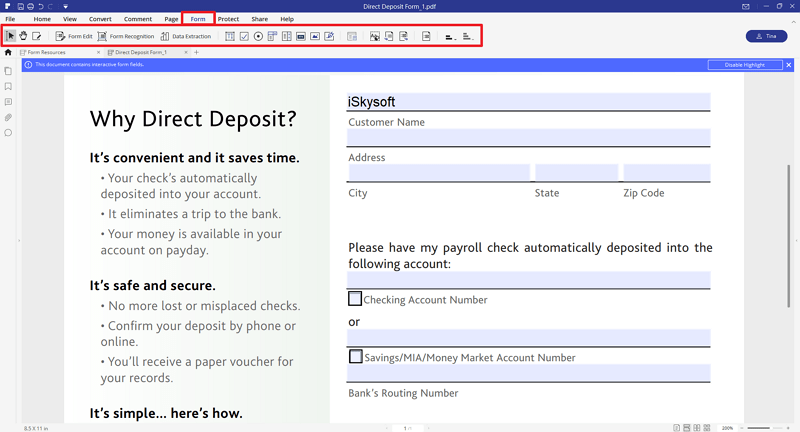Click the Bank's Routing Number field

tap(529, 373)
